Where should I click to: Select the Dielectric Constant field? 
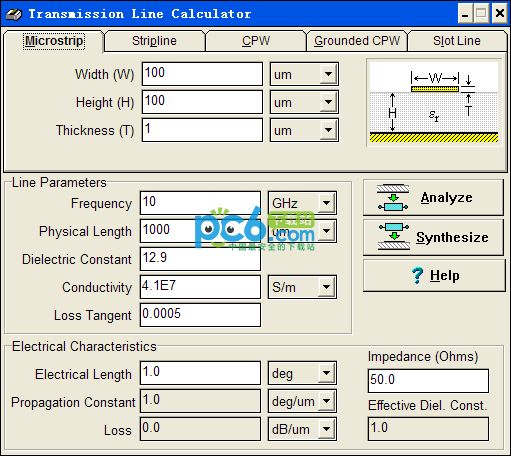[x=200, y=259]
